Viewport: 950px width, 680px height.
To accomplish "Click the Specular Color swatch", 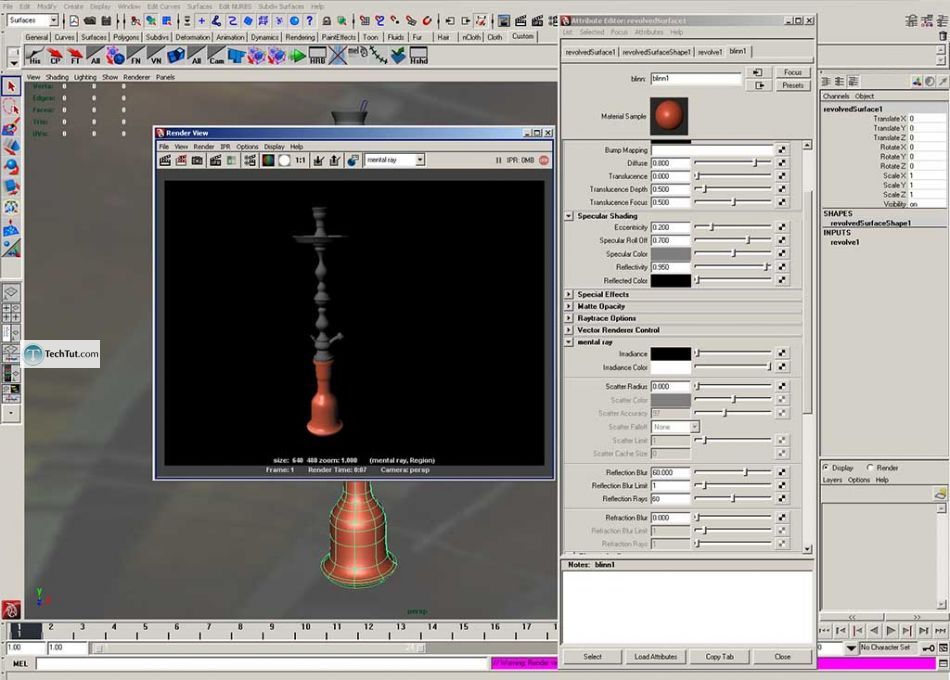I will click(671, 254).
